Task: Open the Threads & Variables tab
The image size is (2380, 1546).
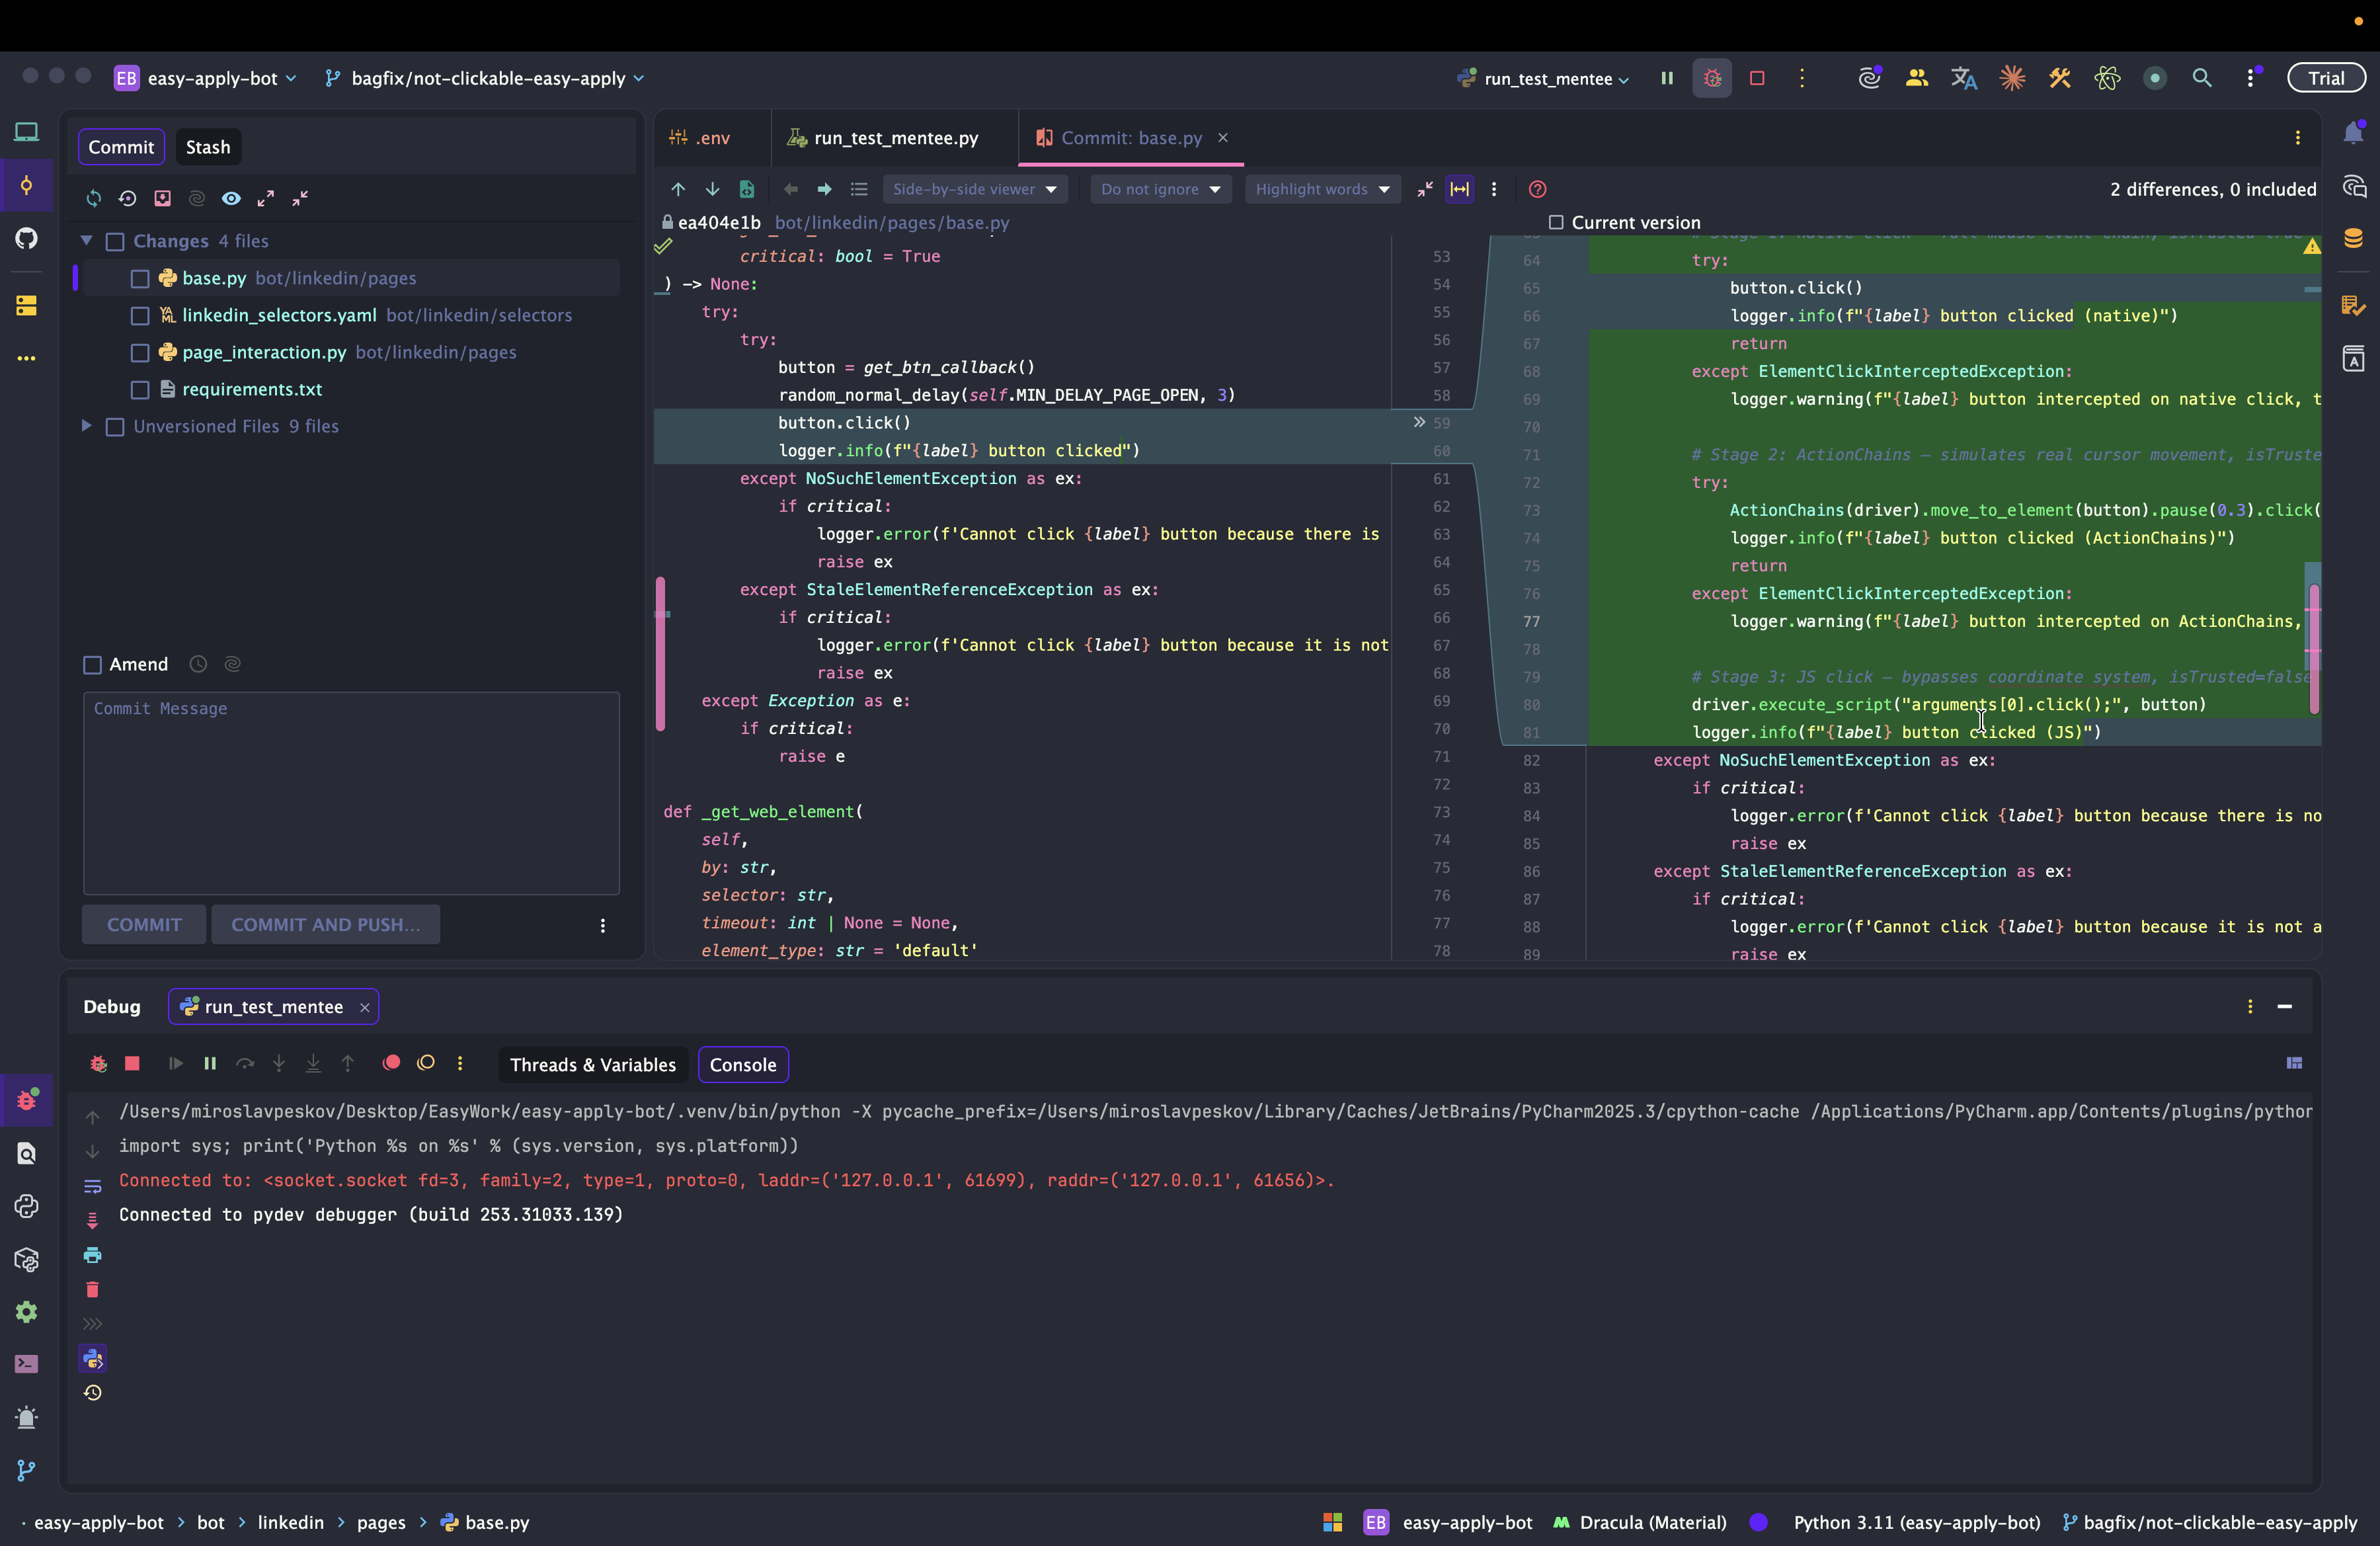Action: pos(592,1064)
